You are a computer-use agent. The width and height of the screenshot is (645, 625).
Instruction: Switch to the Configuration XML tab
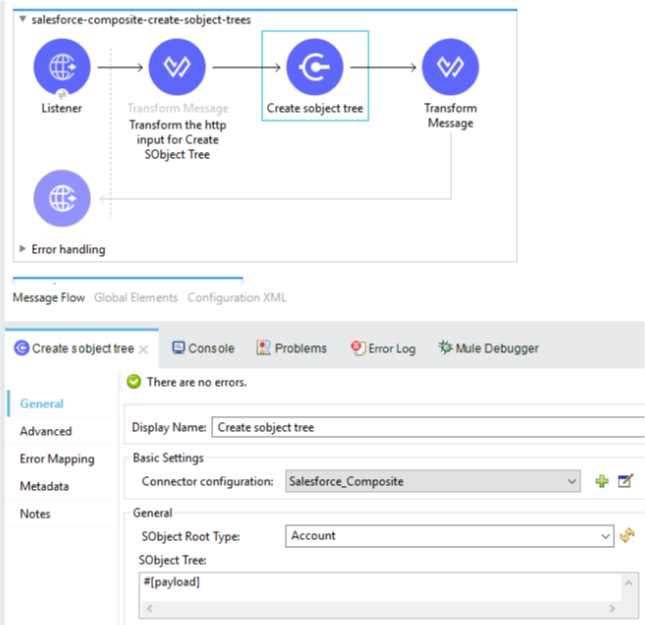coord(236,297)
